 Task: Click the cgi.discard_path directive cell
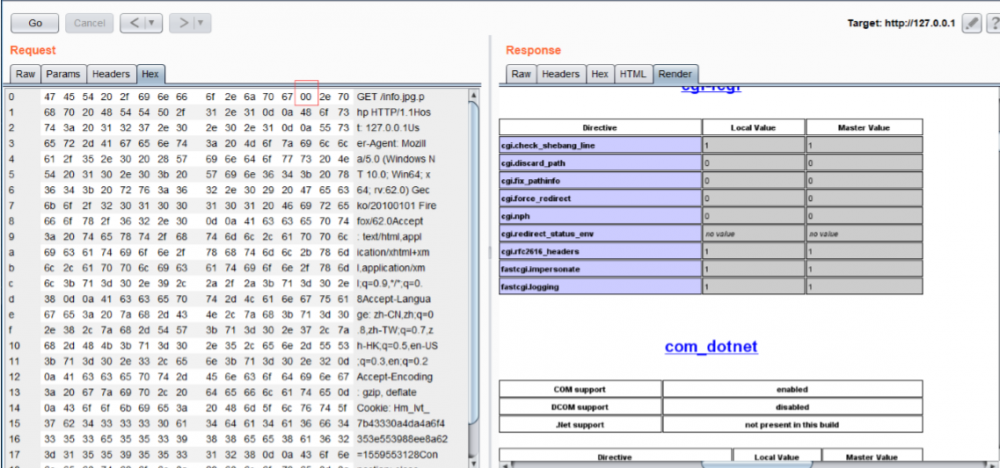click(x=599, y=163)
